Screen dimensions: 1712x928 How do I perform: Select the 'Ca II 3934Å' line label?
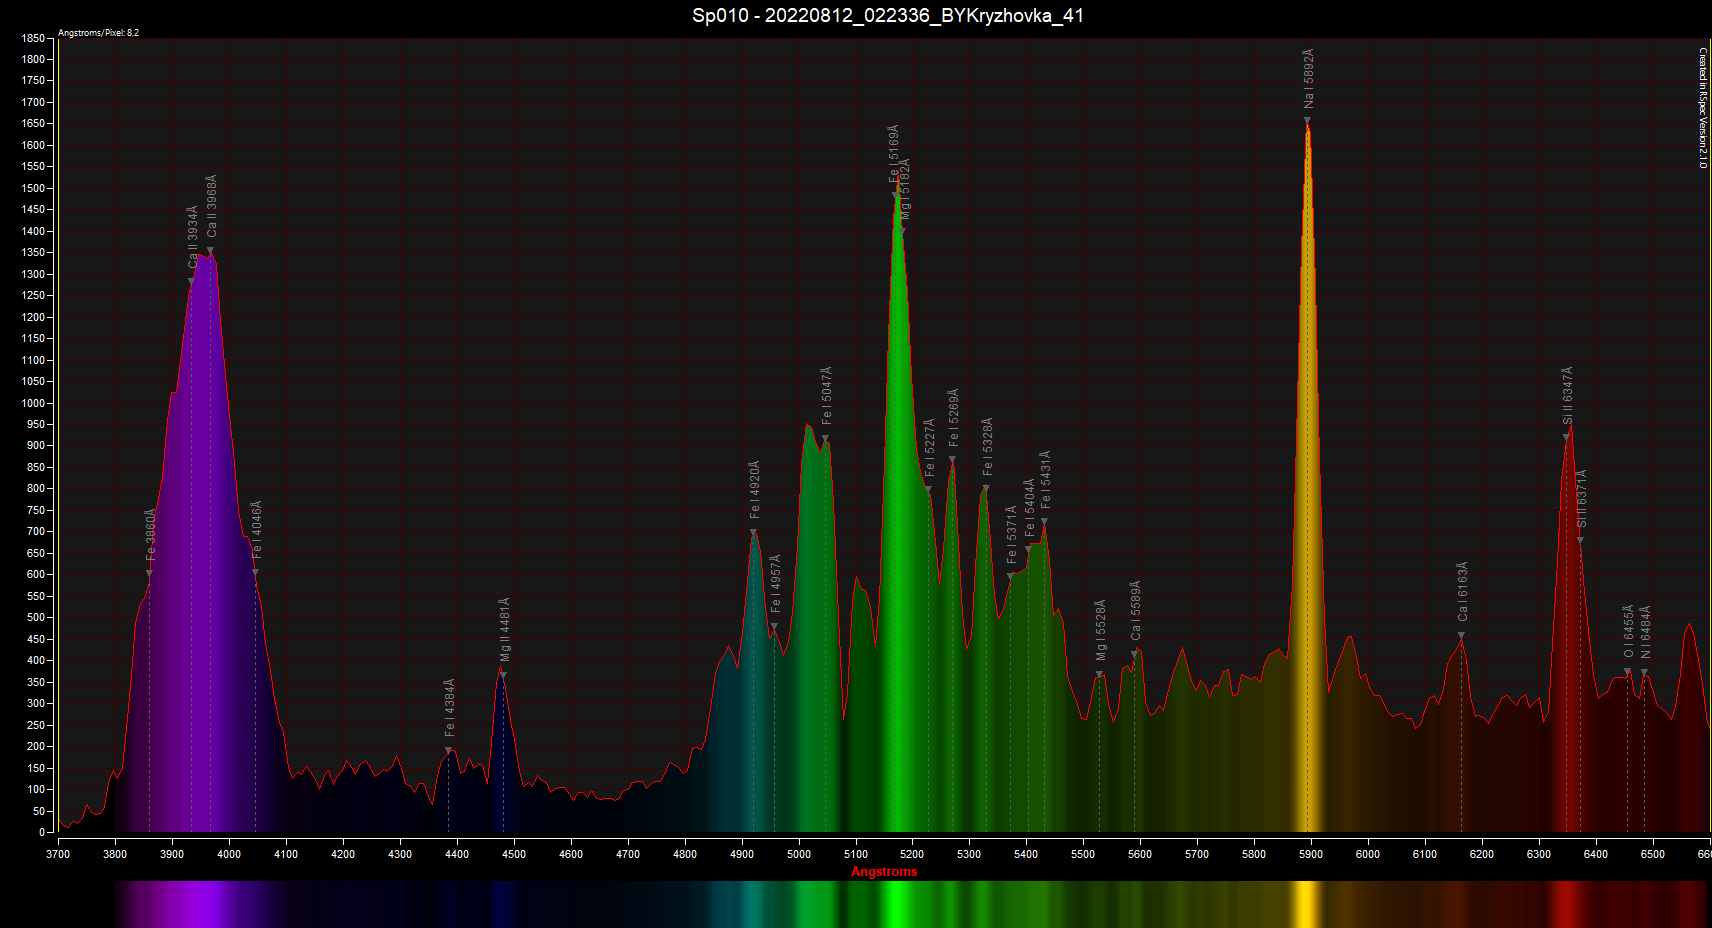click(x=193, y=238)
